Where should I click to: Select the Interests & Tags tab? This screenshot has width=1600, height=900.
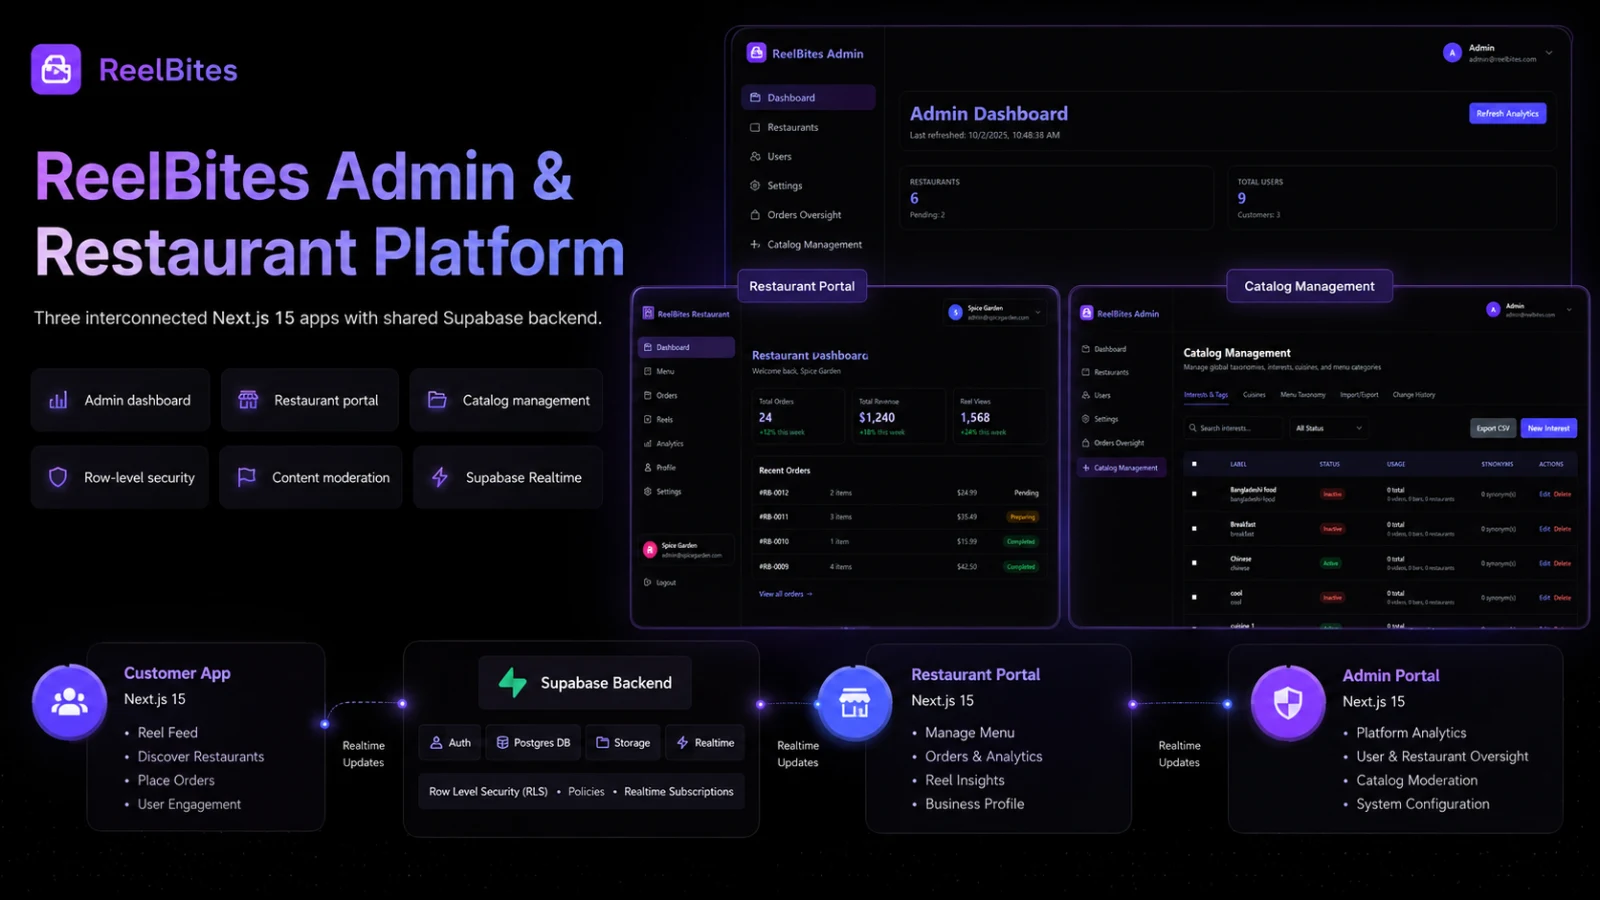tap(1206, 395)
